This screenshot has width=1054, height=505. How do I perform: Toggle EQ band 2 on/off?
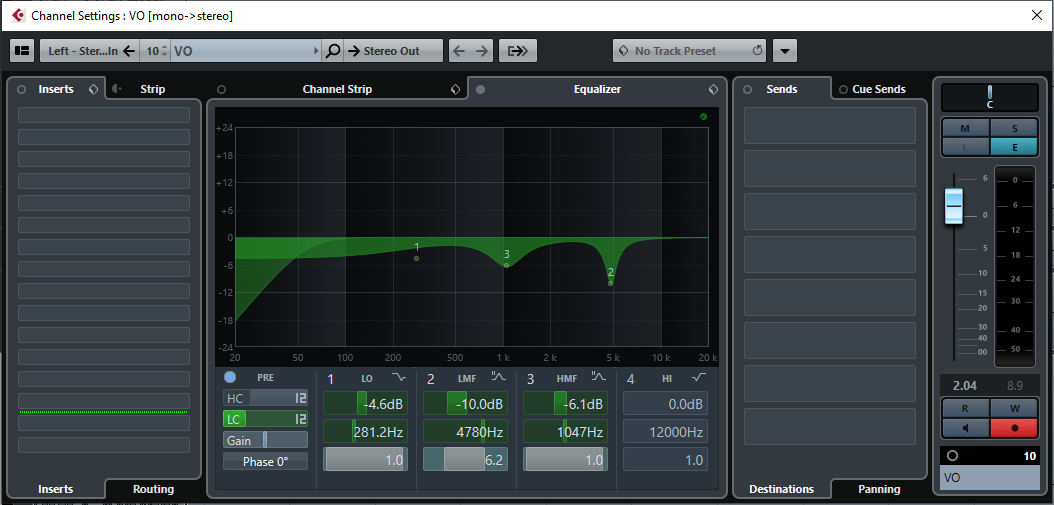point(430,379)
